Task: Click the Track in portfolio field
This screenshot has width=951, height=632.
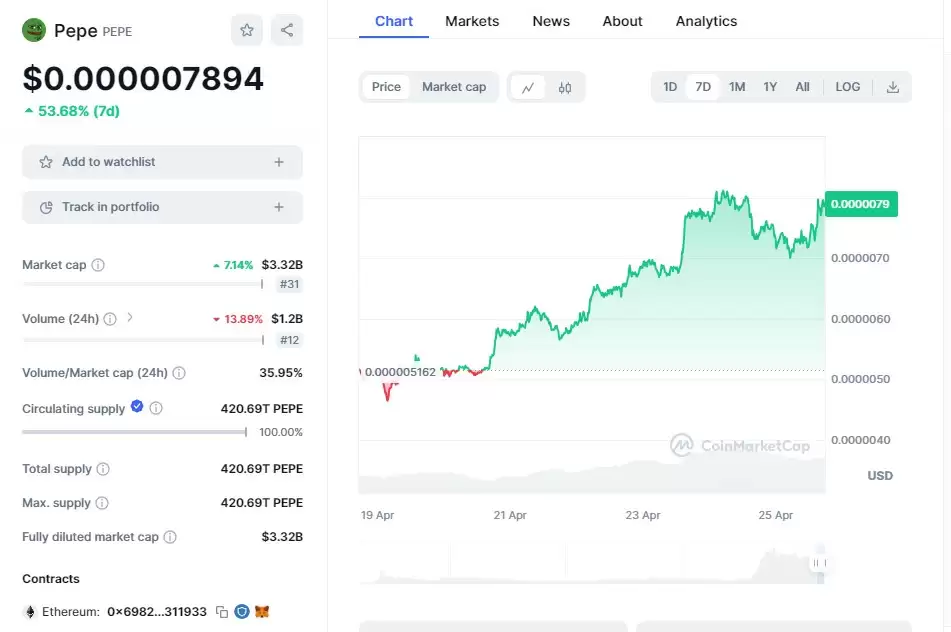Action: (162, 207)
